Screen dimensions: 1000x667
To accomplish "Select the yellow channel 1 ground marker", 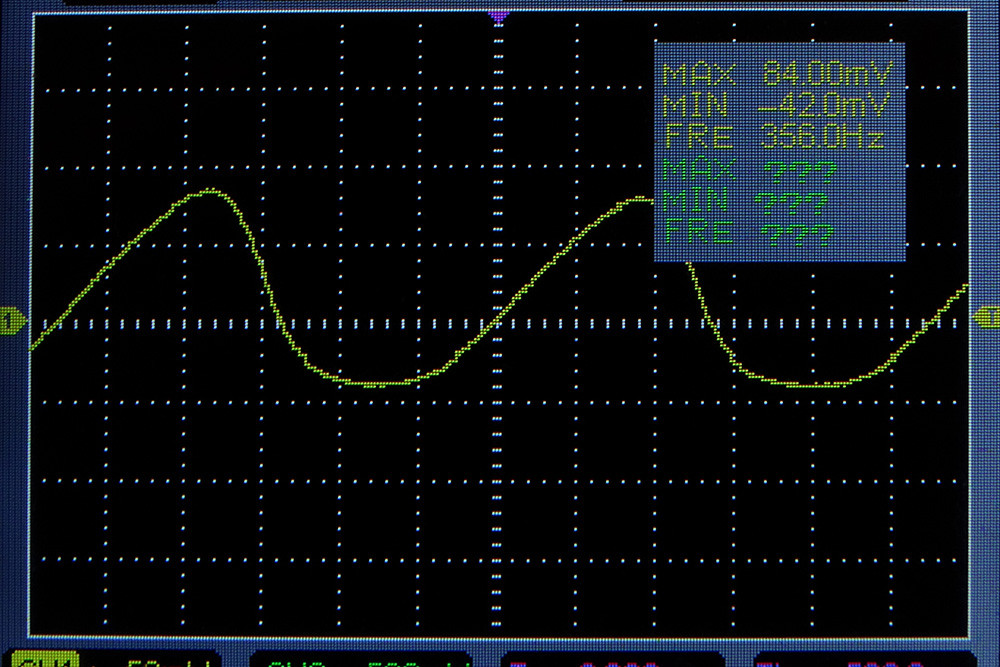I will pos(14,320).
